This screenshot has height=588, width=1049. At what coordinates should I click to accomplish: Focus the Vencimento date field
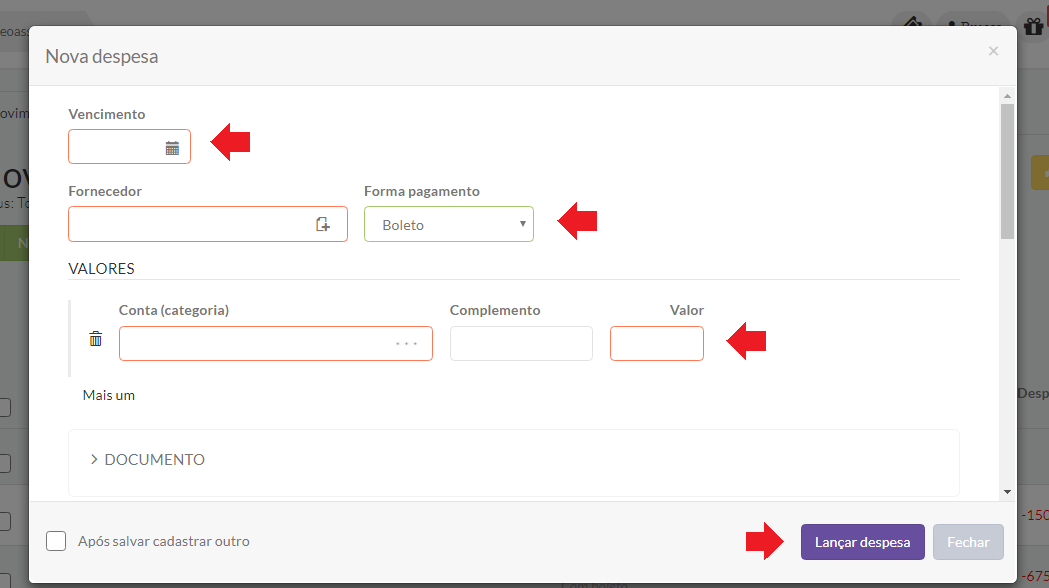pyautogui.click(x=129, y=146)
